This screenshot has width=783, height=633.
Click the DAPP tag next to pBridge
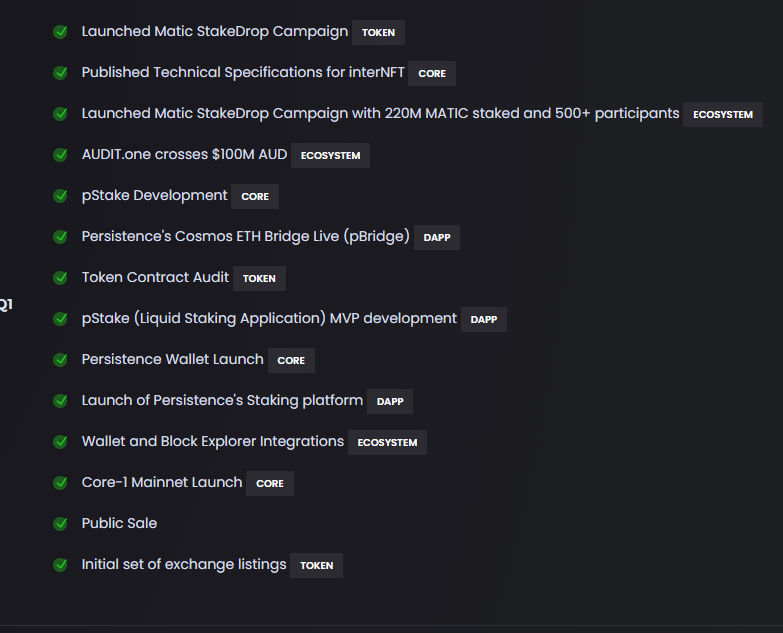(x=437, y=238)
